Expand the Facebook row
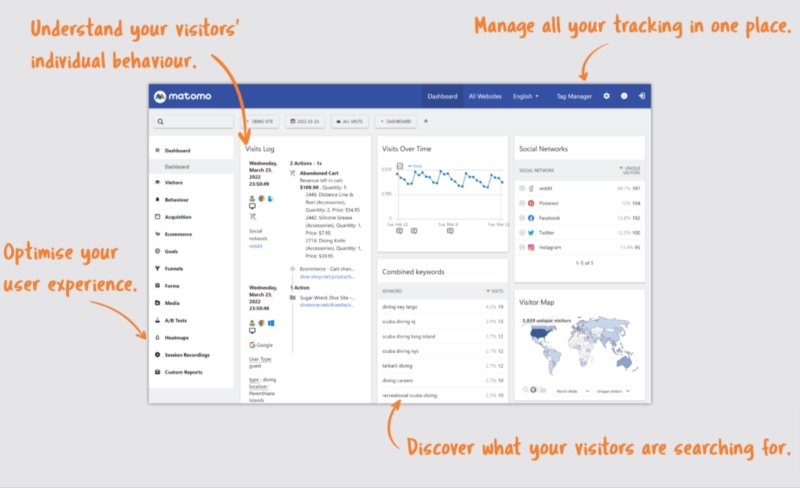This screenshot has height=488, width=800. [x=522, y=218]
